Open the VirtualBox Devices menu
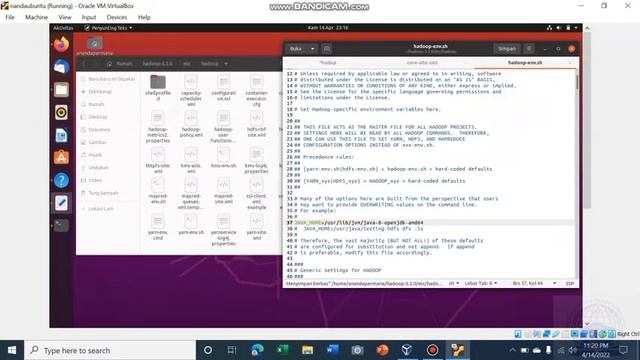The height and width of the screenshot is (360, 640). (117, 17)
